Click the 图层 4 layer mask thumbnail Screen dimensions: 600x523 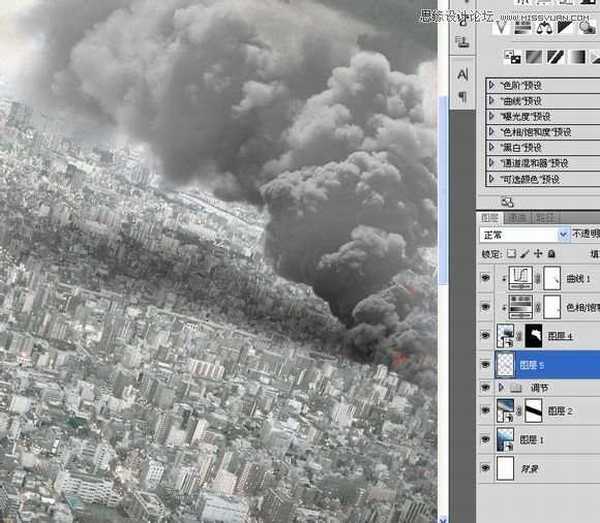click(533, 336)
